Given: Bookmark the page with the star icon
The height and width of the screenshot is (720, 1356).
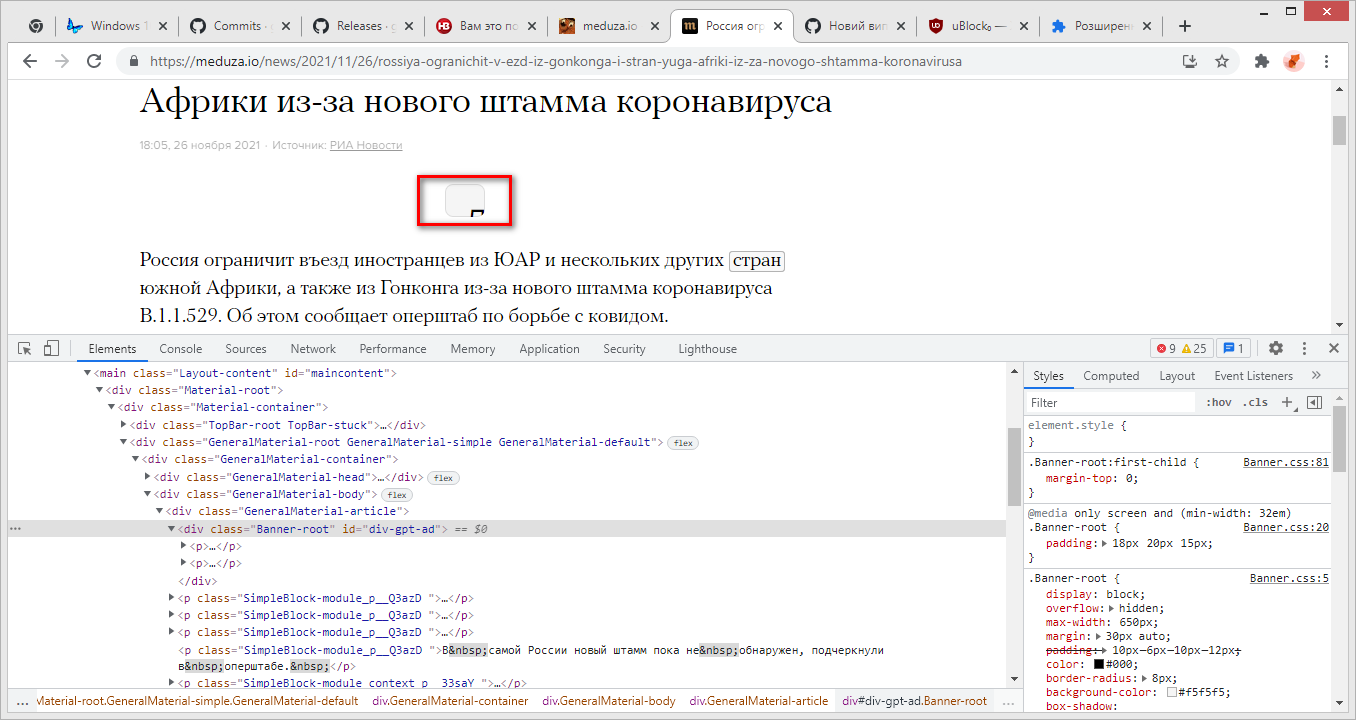Looking at the screenshot, I should [x=1222, y=61].
